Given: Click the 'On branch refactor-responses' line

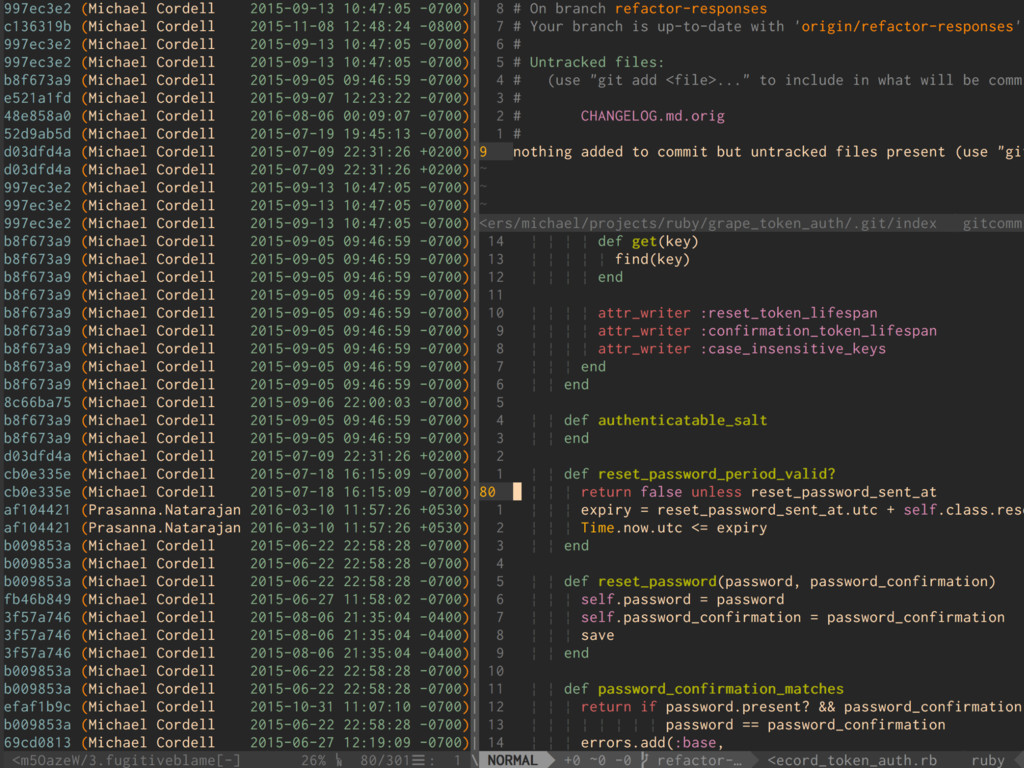Looking at the screenshot, I should click(640, 8).
